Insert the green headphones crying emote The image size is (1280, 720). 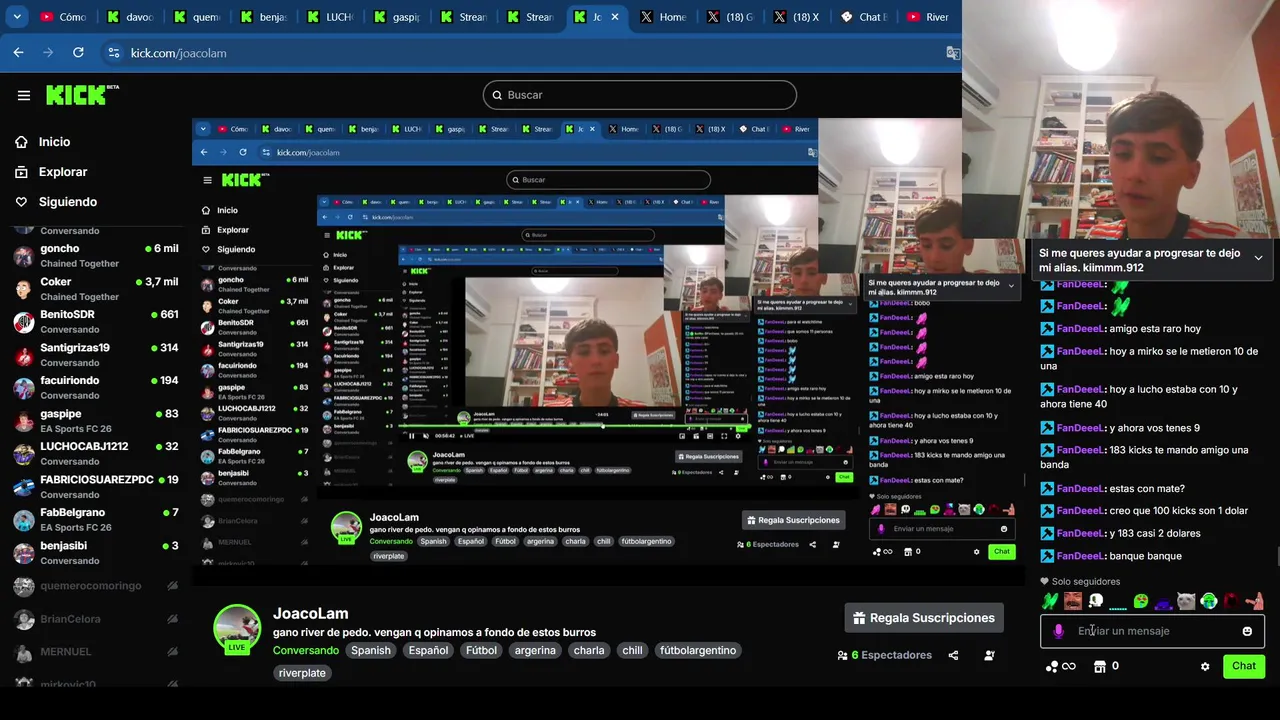pyautogui.click(x=1209, y=601)
